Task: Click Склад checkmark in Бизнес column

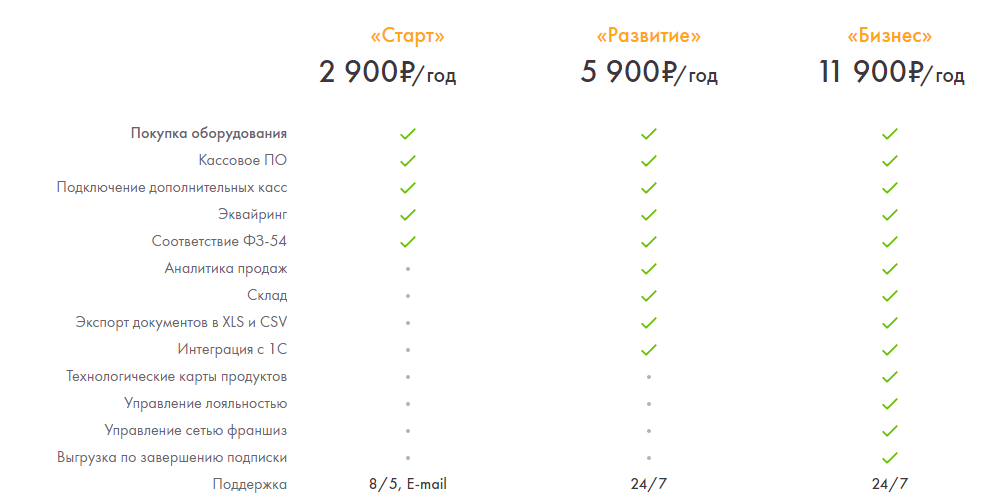Action: pos(889,296)
